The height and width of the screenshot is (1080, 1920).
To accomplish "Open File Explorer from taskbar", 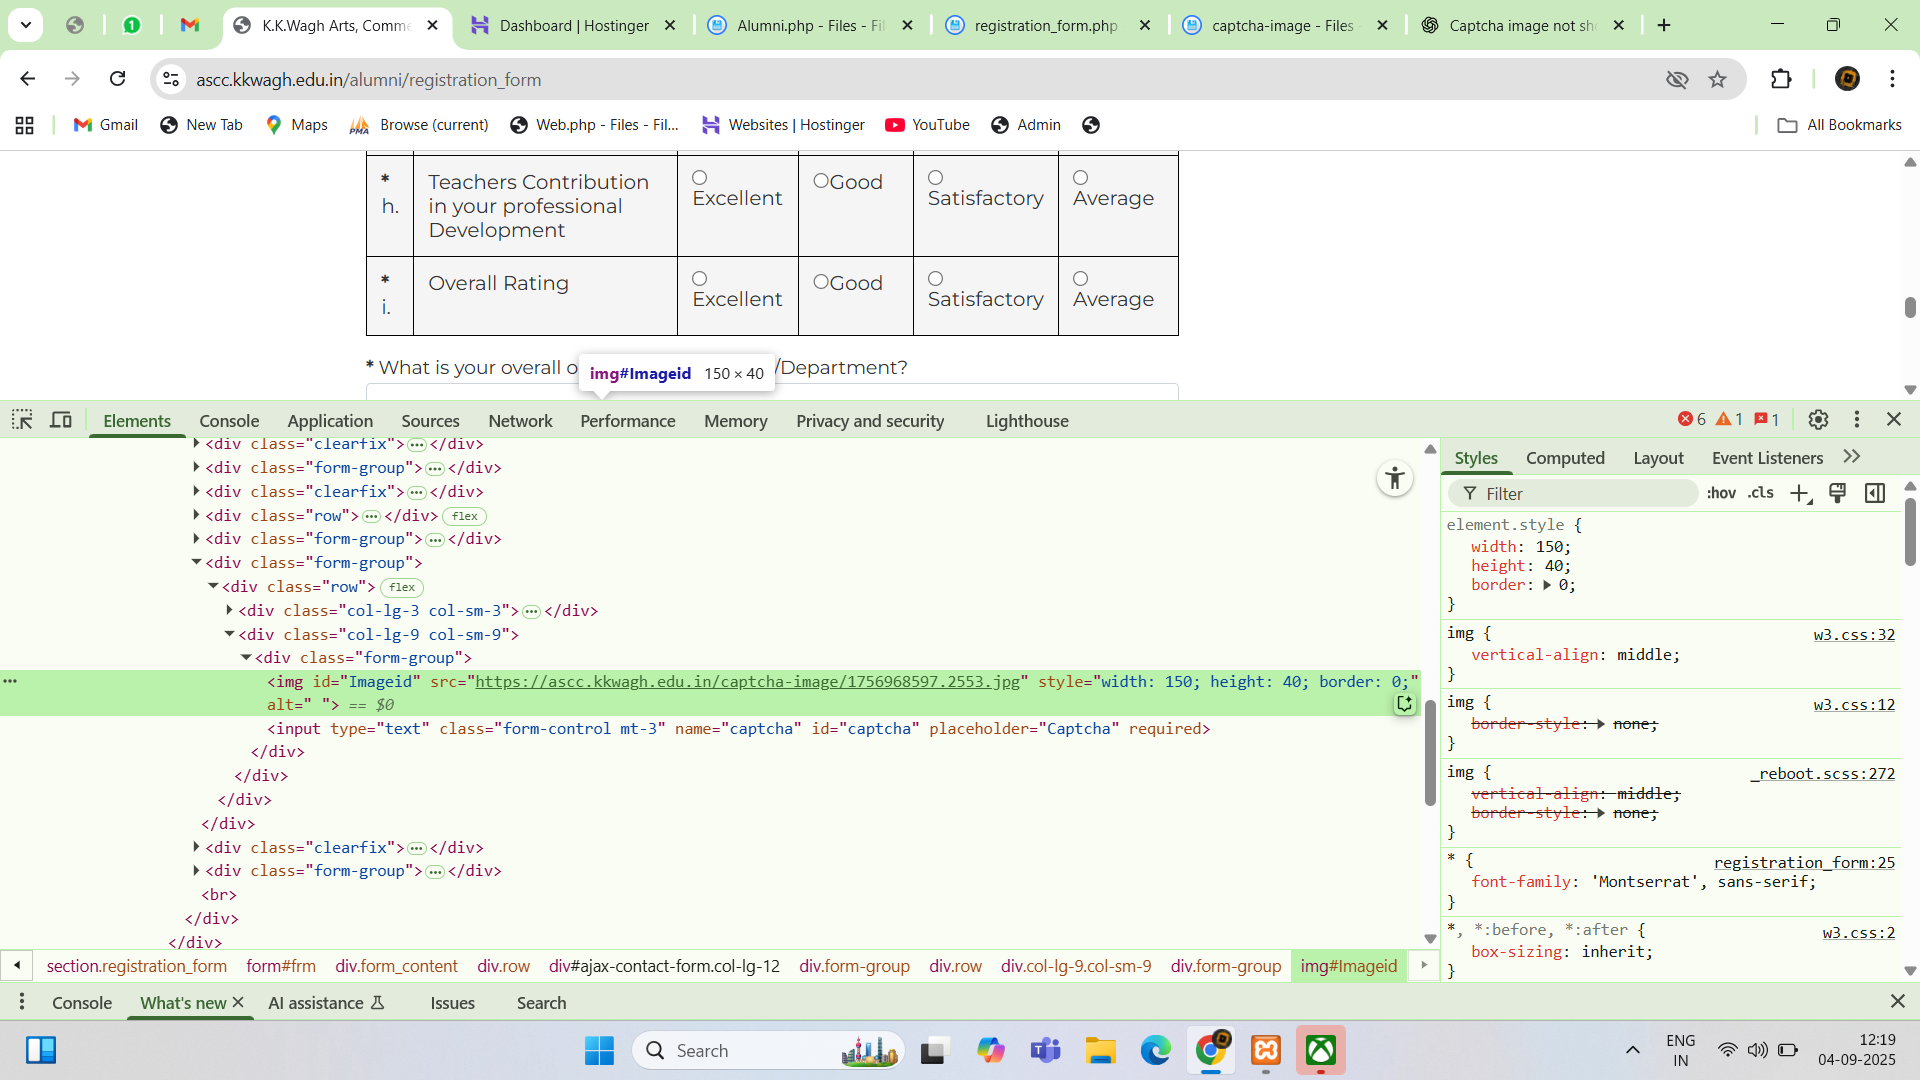I will click(1100, 1050).
